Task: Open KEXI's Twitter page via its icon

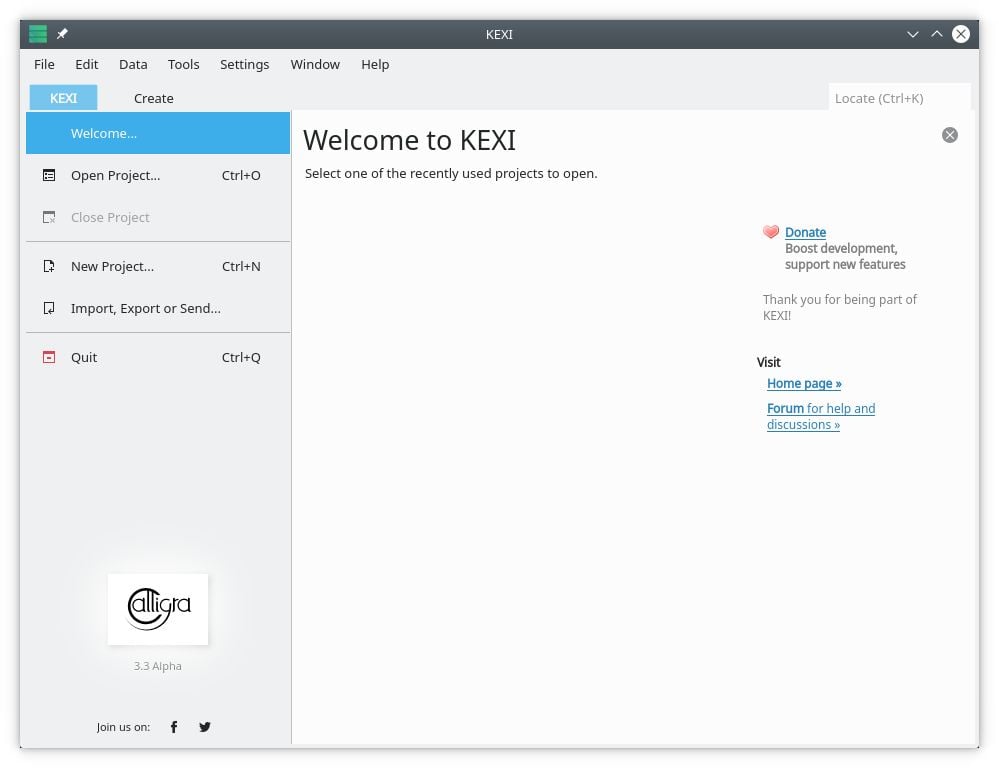Action: 204,727
